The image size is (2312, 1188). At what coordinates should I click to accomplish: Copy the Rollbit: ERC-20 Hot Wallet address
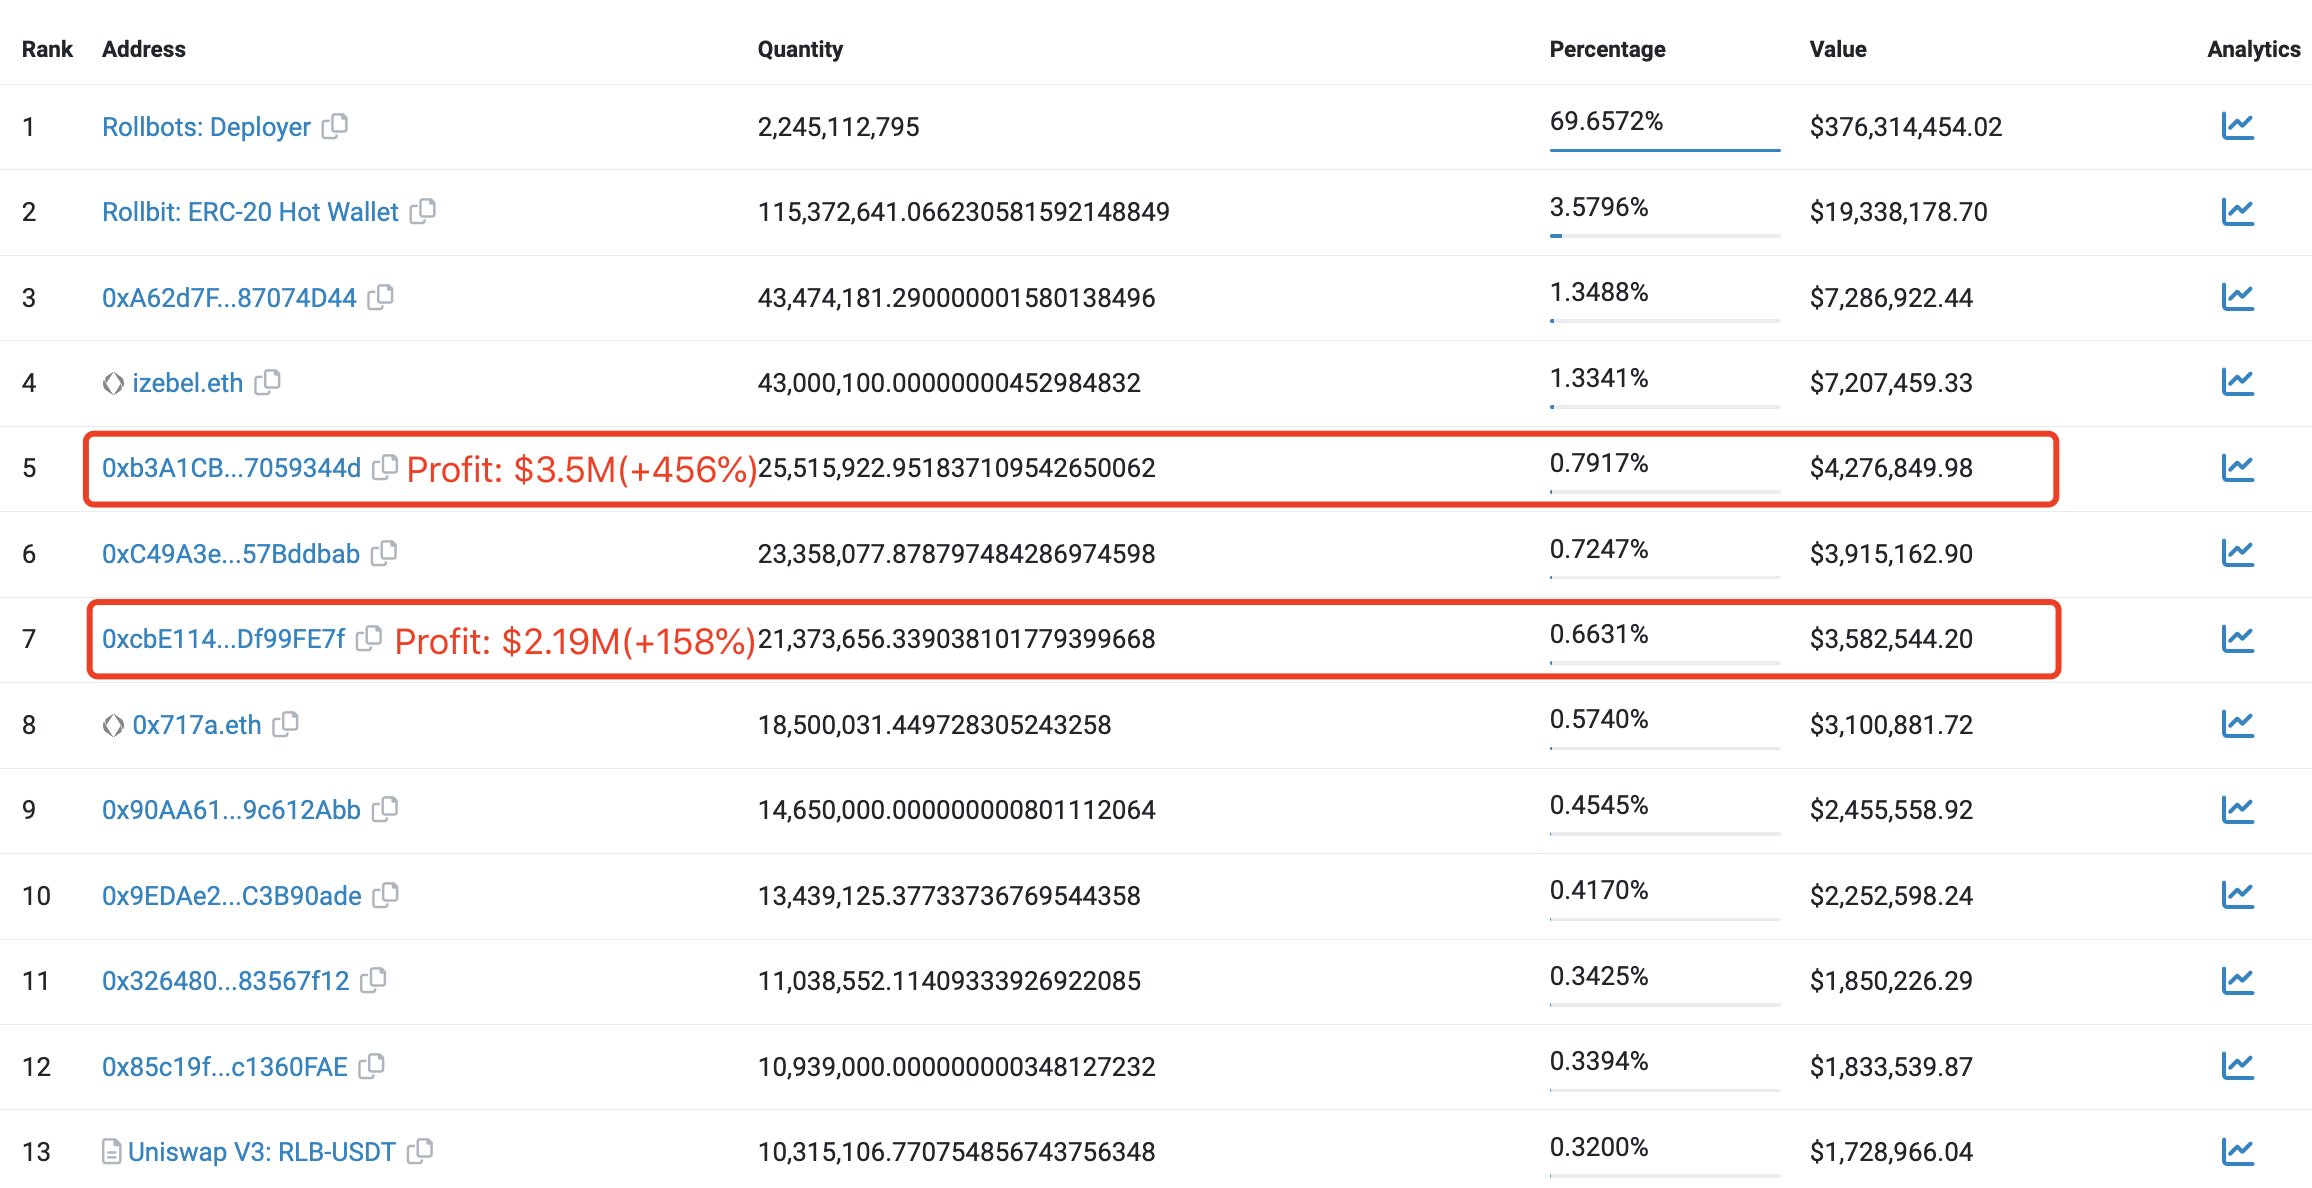425,211
